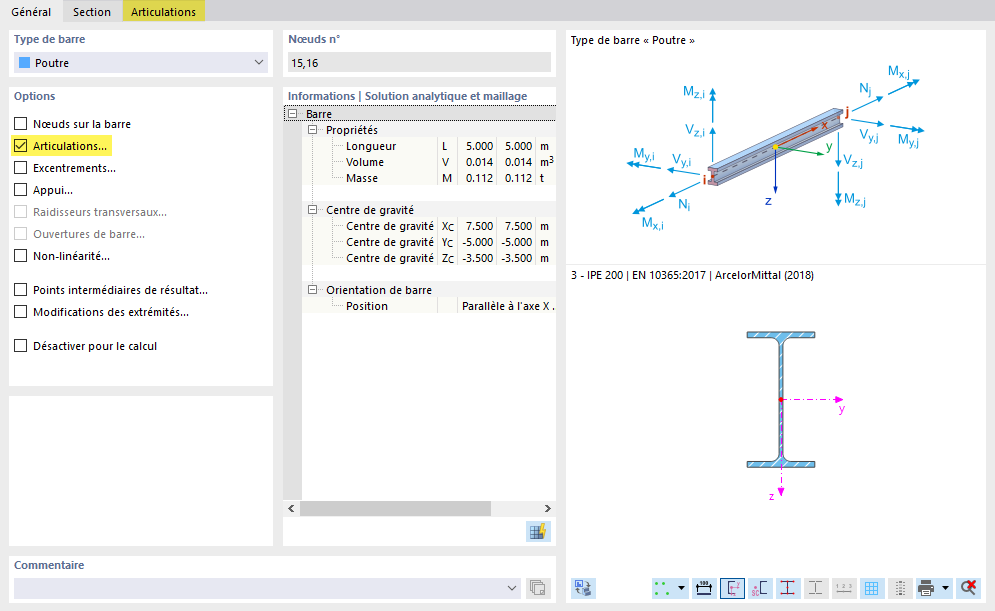This screenshot has height=611, width=995.
Task: Collapse the Propriétés group
Action: tap(312, 129)
